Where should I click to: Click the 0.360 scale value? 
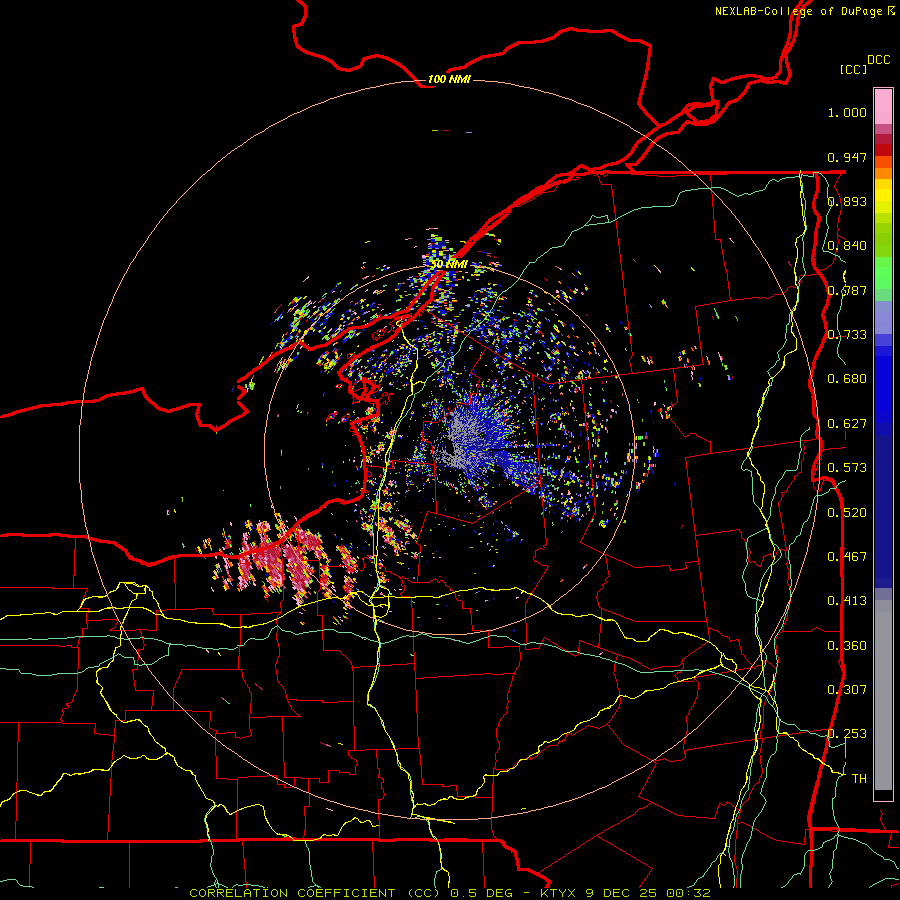847,646
